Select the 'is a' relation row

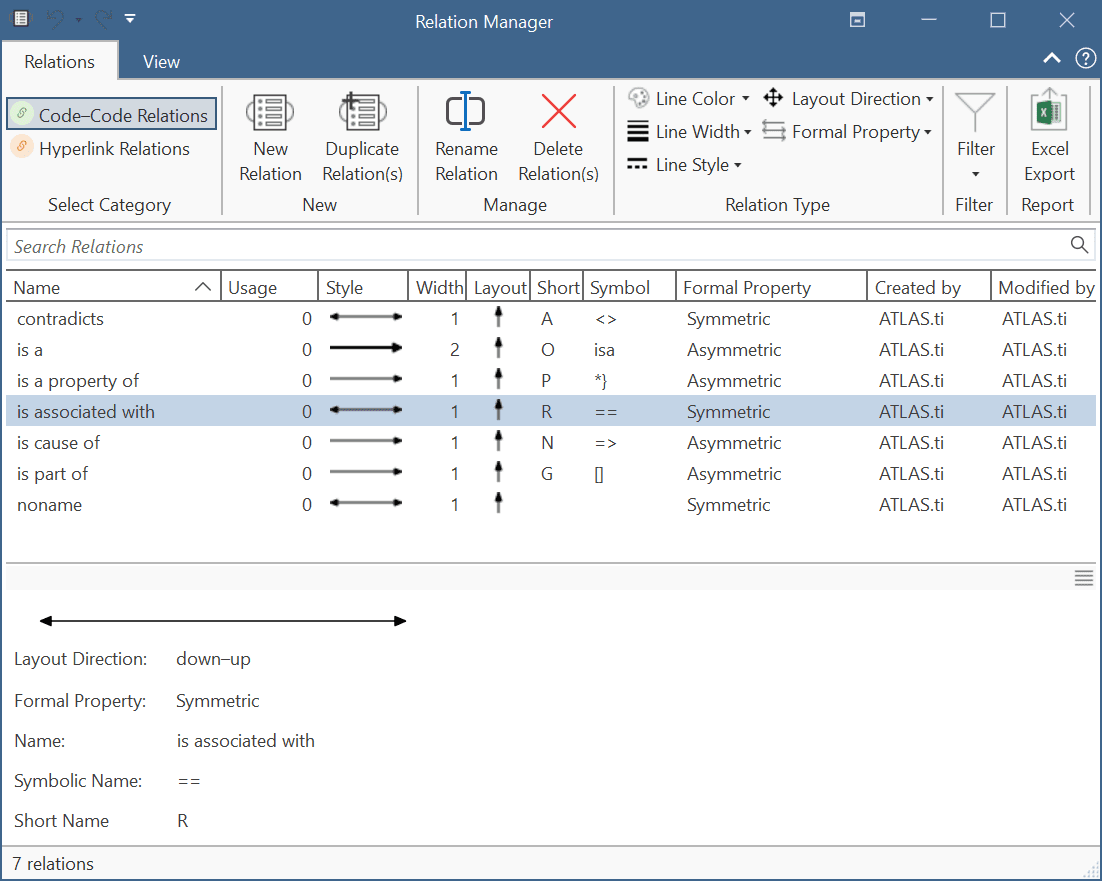[551, 349]
